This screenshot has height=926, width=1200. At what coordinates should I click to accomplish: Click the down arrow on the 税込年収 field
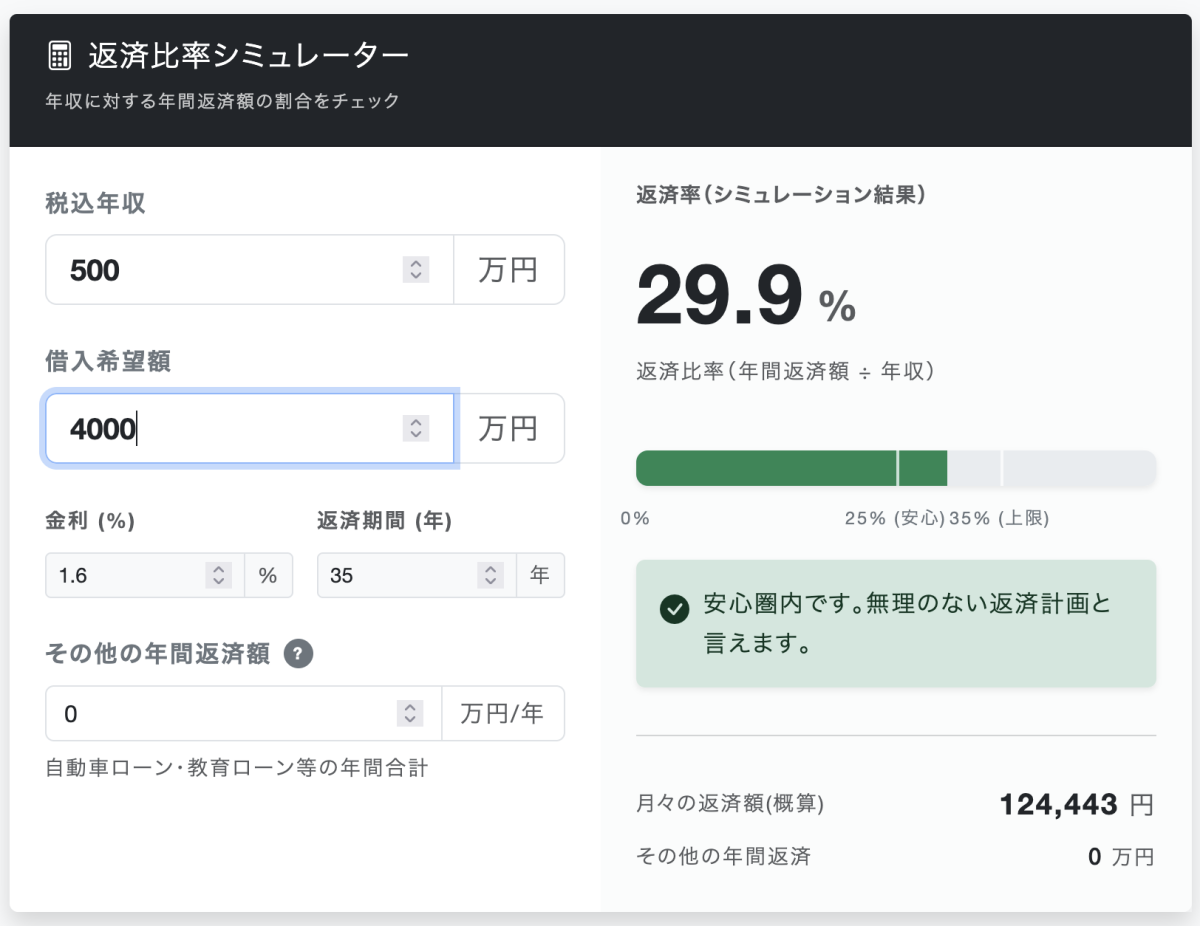[415, 275]
